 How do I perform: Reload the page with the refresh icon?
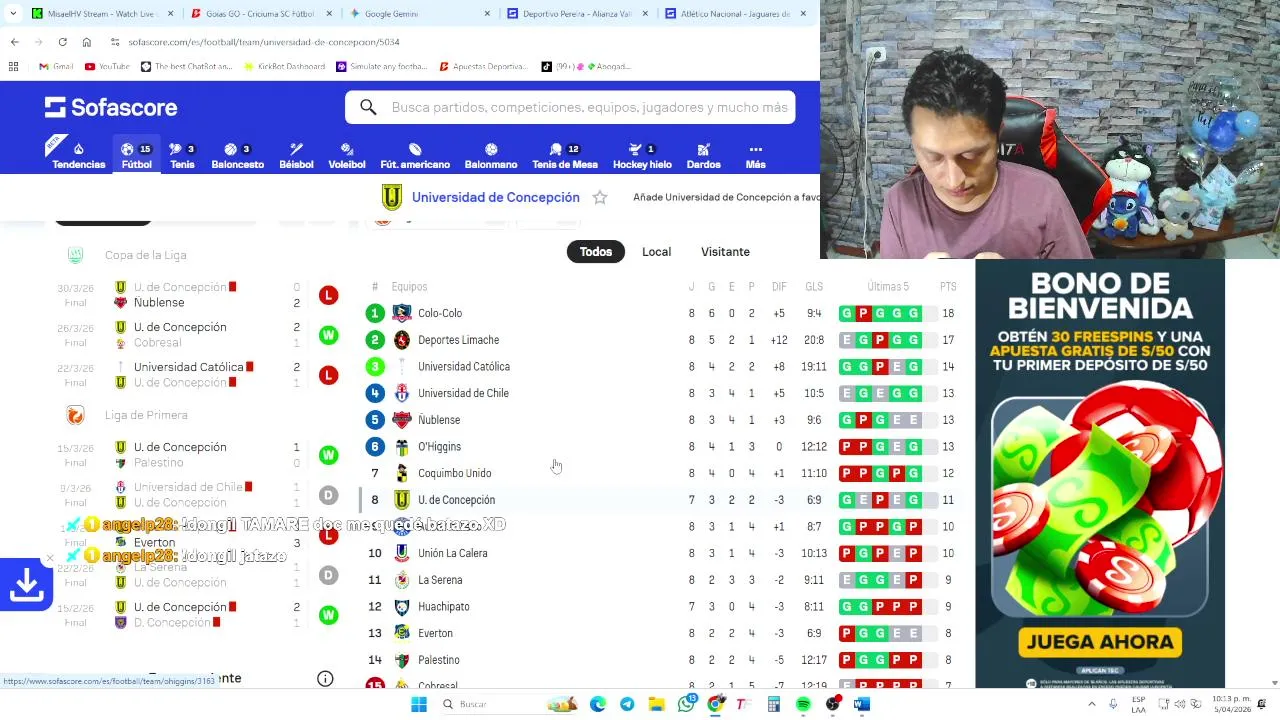62,42
